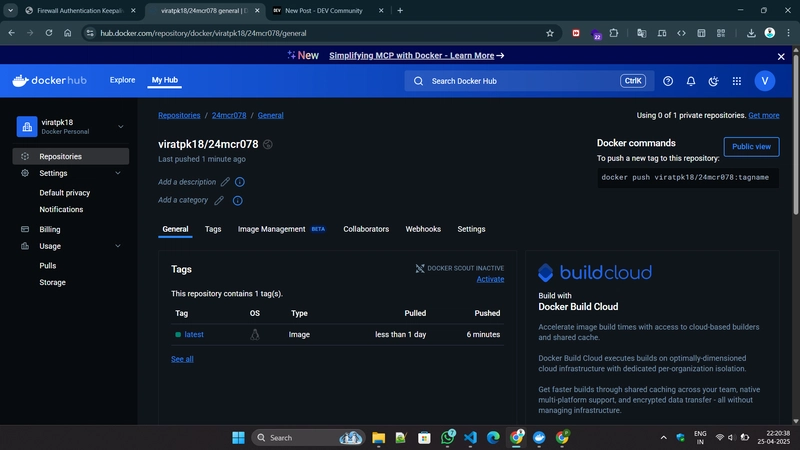Image resolution: width=800 pixels, height=450 pixels.
Task: Open the Webhooks tab
Action: [423, 229]
